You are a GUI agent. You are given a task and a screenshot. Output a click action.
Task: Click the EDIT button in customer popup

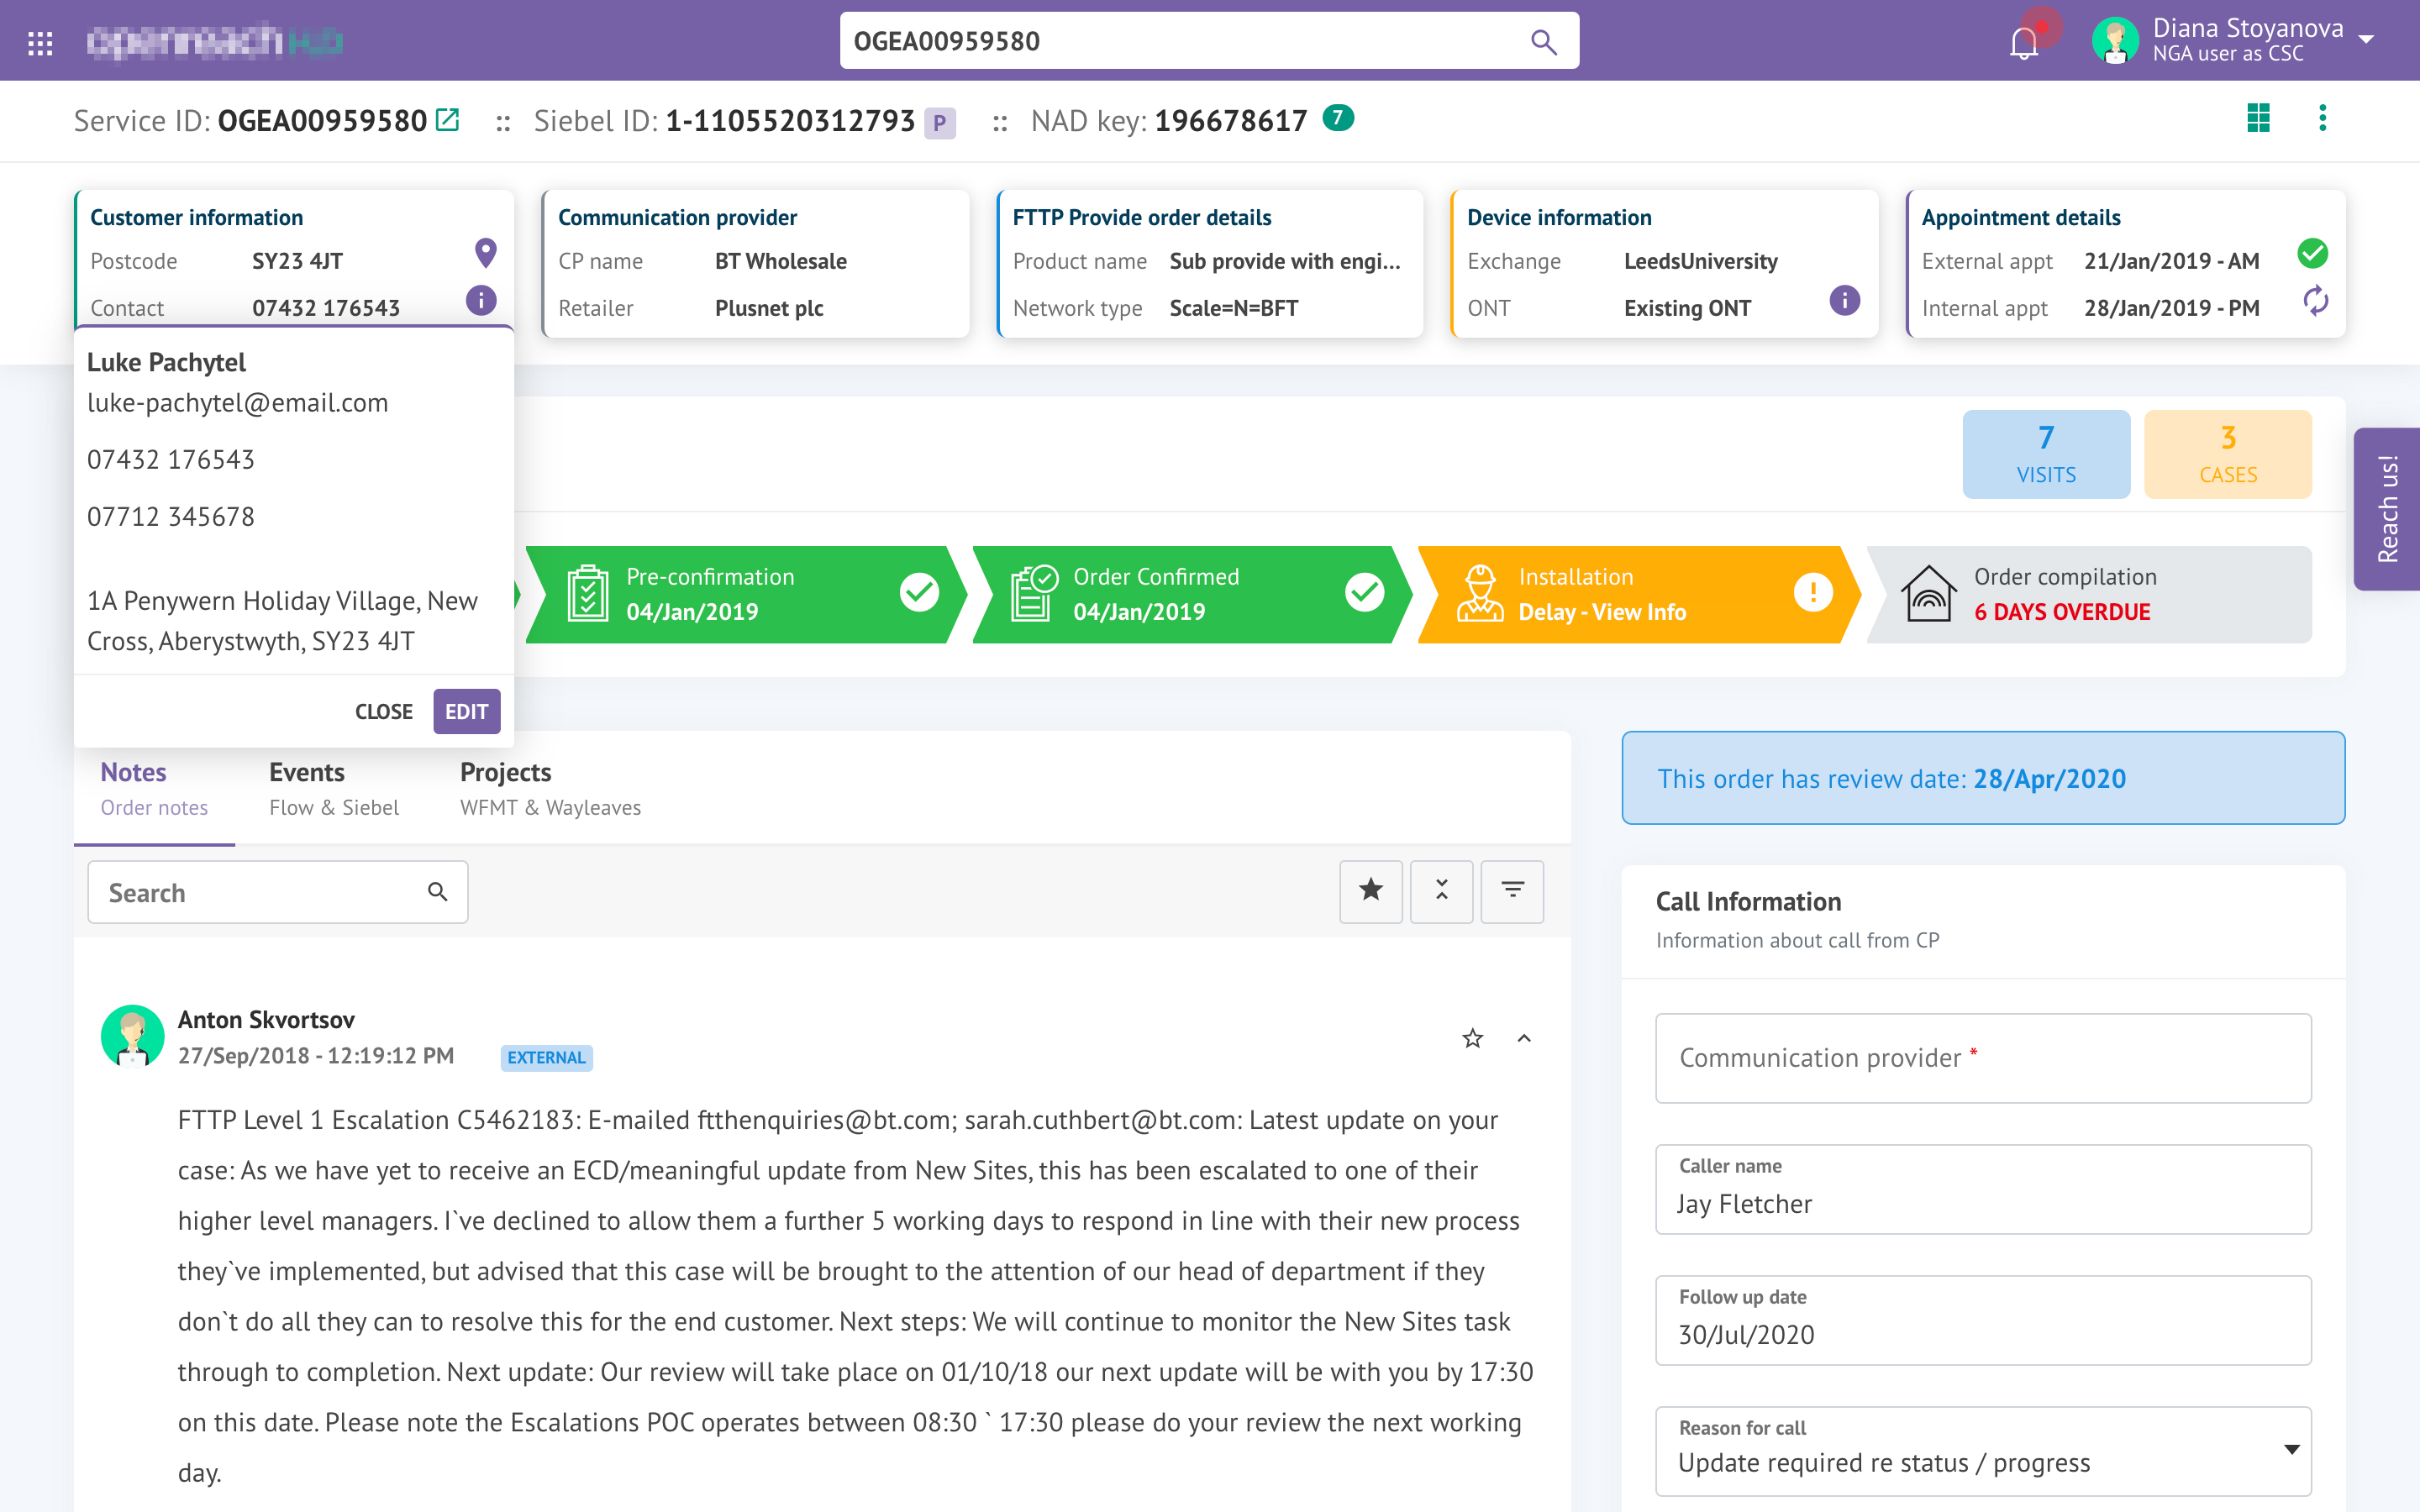coord(466,711)
